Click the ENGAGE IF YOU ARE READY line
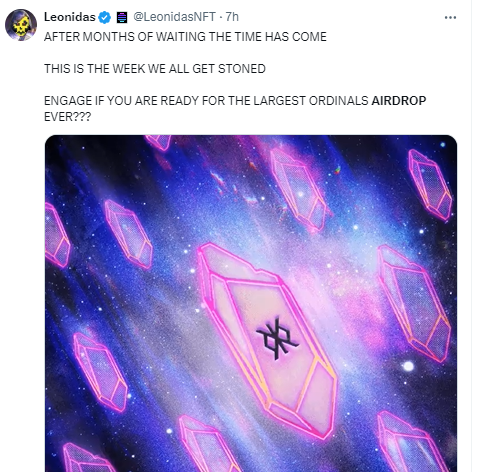 (x=235, y=101)
